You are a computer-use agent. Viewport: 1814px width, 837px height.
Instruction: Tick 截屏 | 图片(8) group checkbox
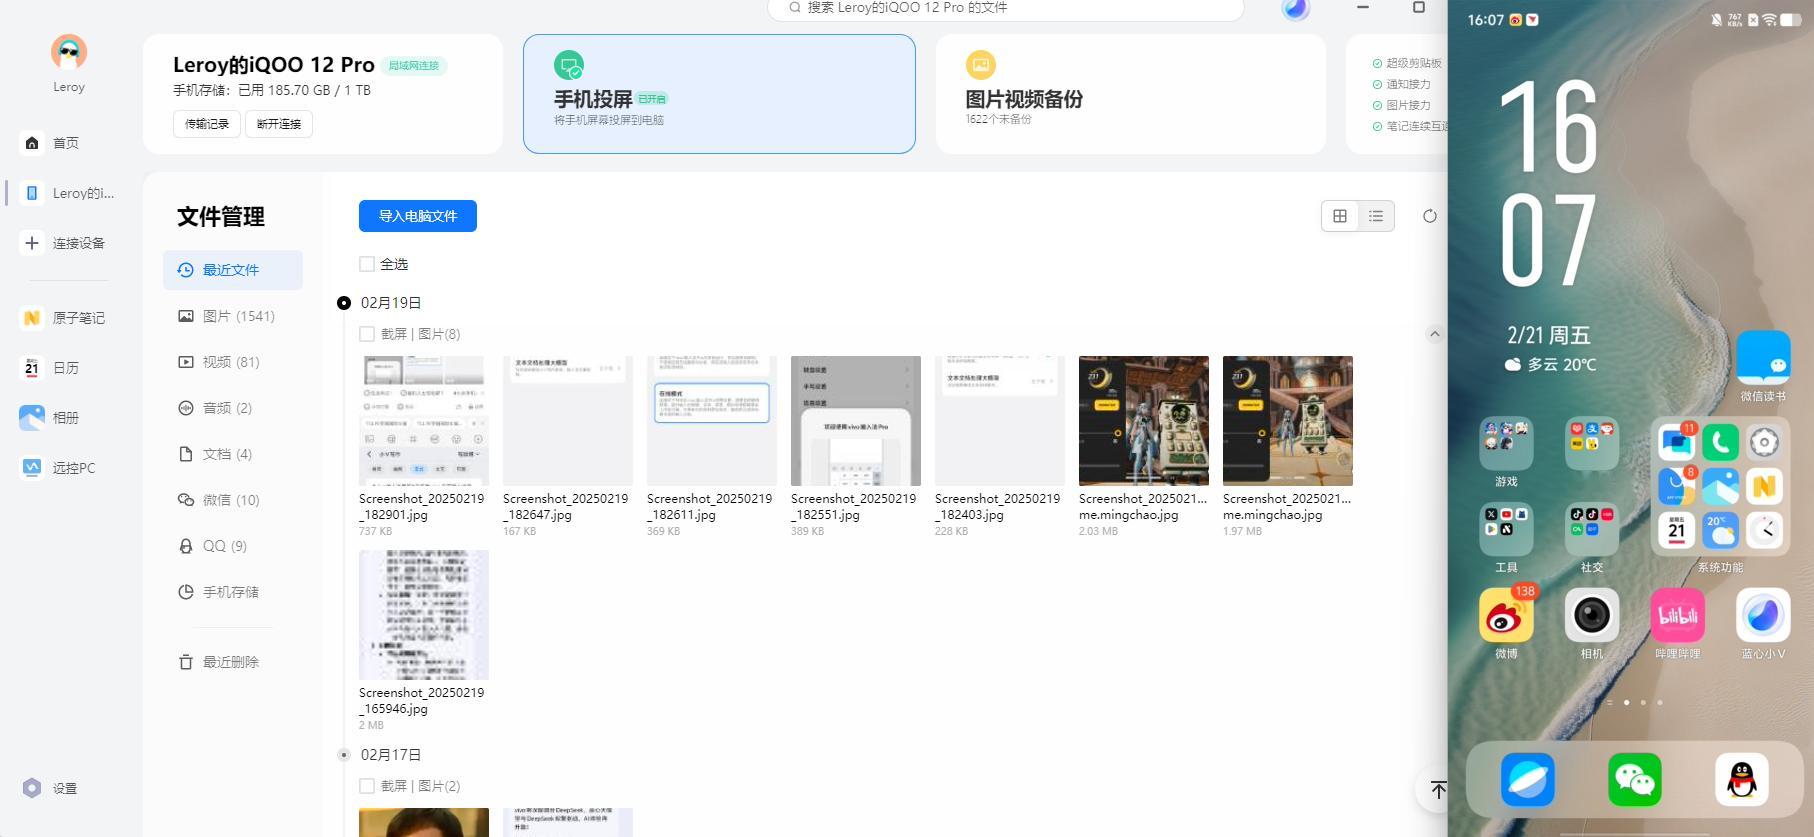[x=367, y=334]
